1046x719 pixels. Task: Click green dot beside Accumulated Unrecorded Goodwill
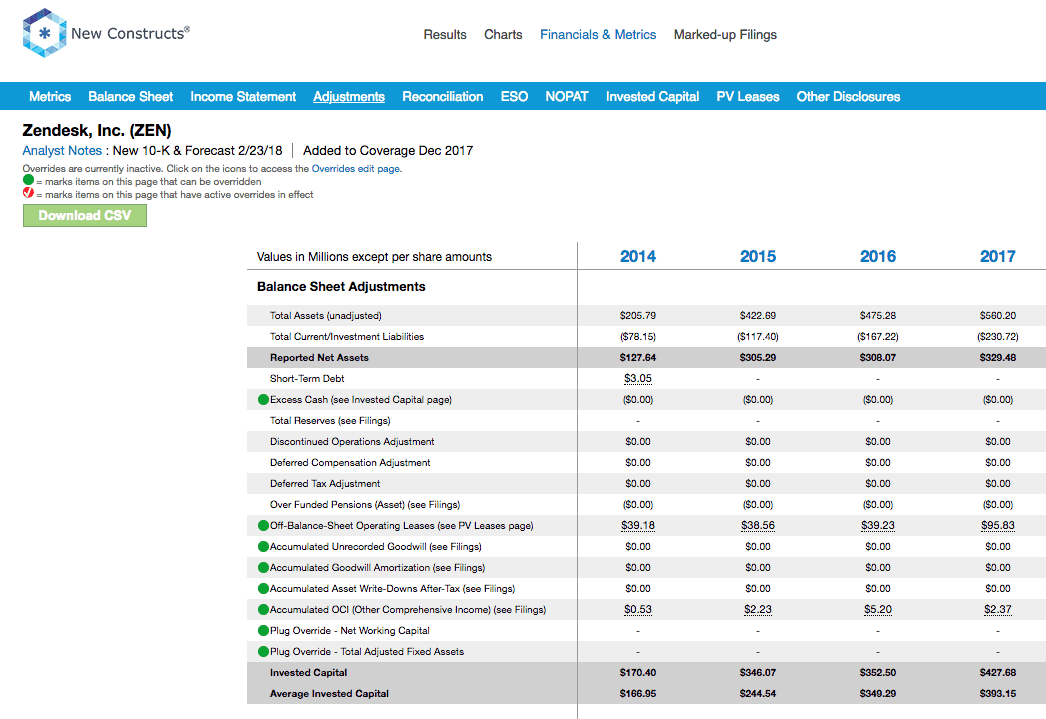[x=264, y=547]
